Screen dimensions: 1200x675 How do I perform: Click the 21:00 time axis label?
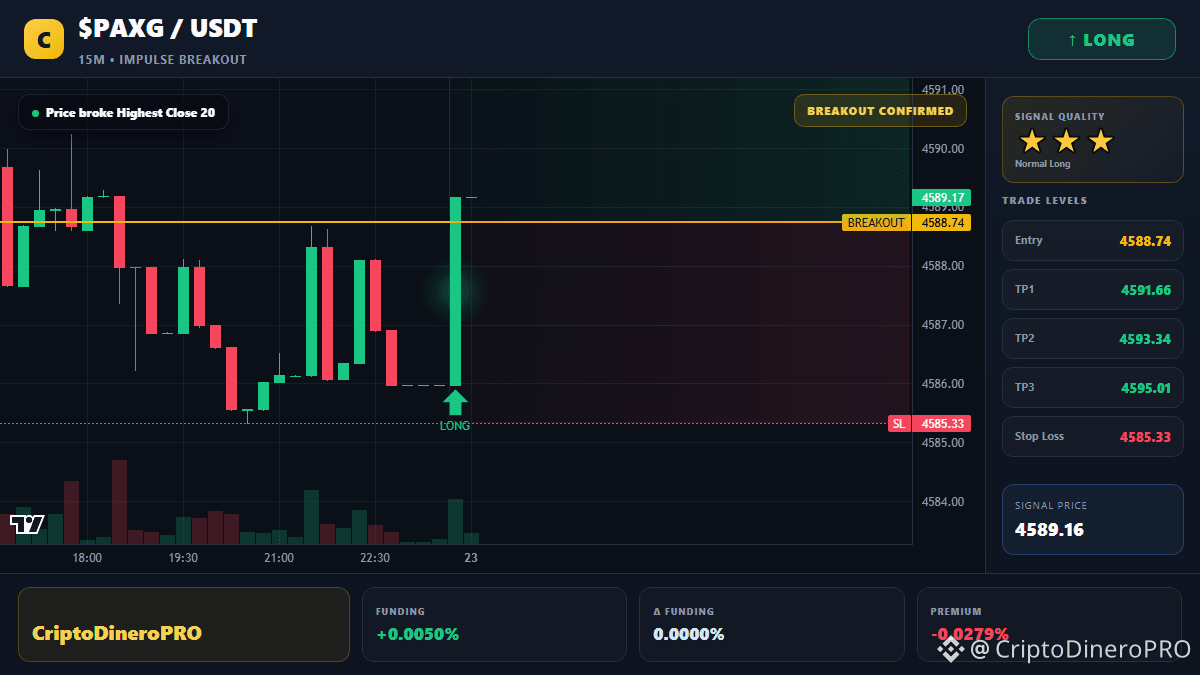coord(279,558)
